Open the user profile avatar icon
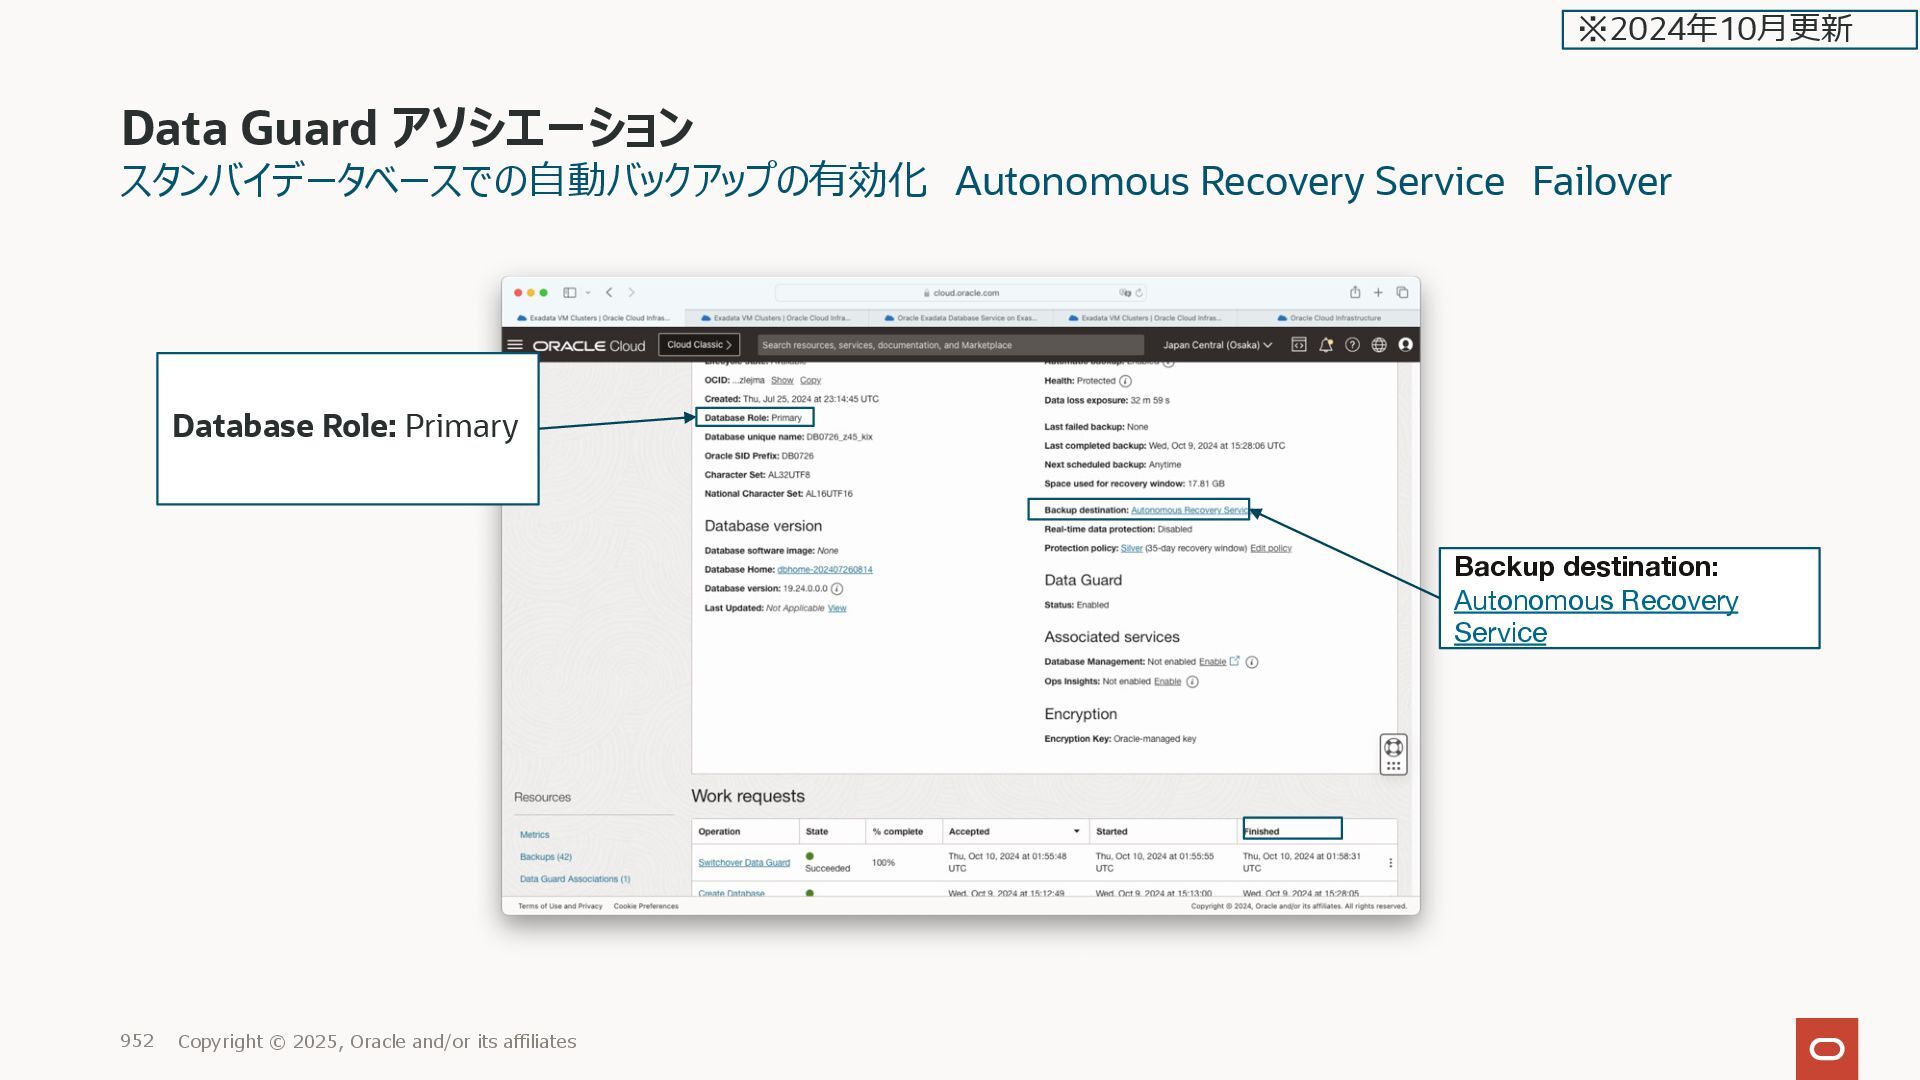 [1405, 345]
